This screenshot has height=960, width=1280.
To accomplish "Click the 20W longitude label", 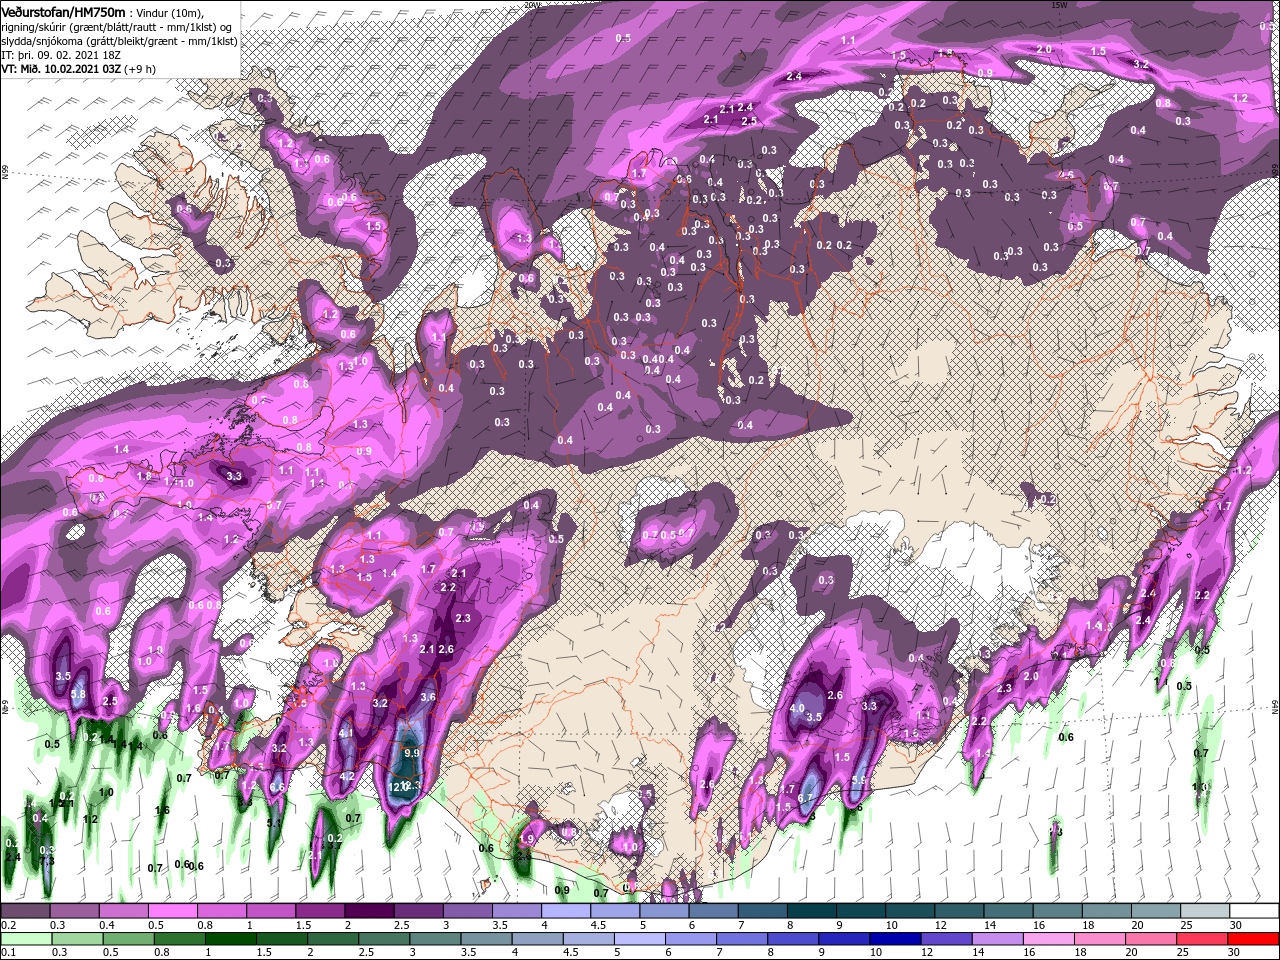I will [x=532, y=5].
